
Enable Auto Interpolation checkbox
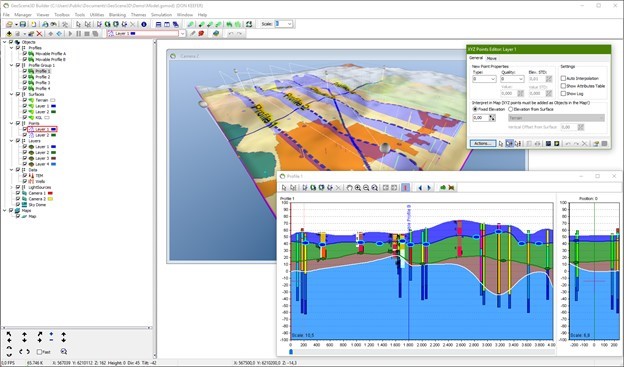point(563,78)
